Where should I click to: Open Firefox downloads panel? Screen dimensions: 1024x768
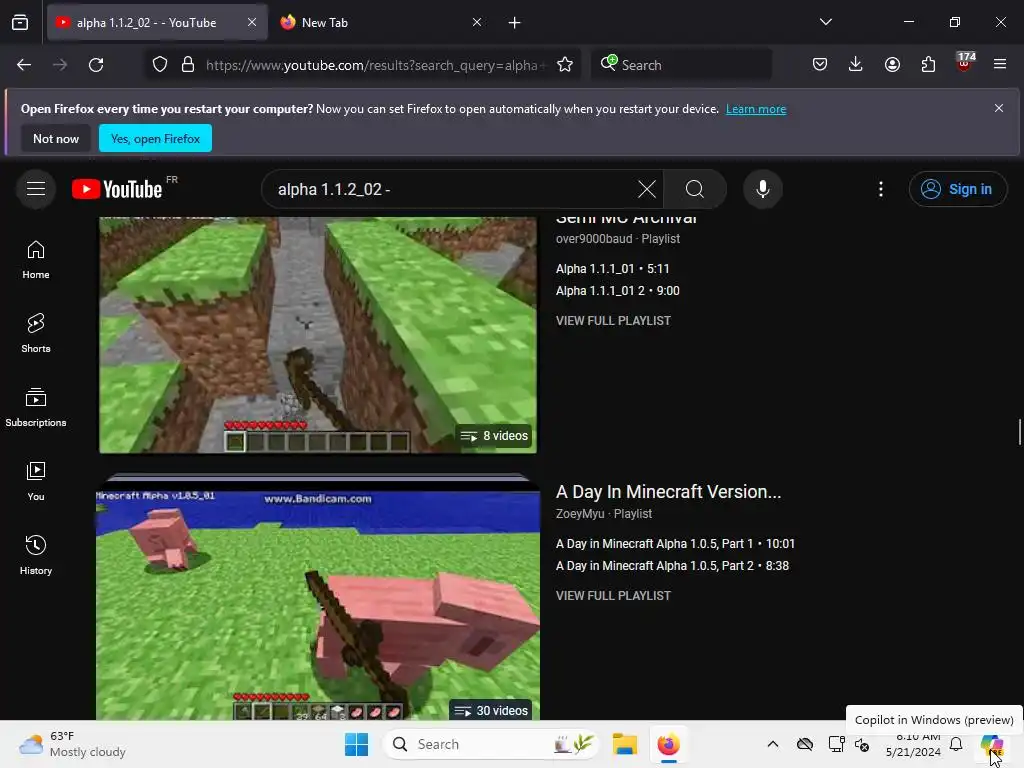(x=856, y=65)
